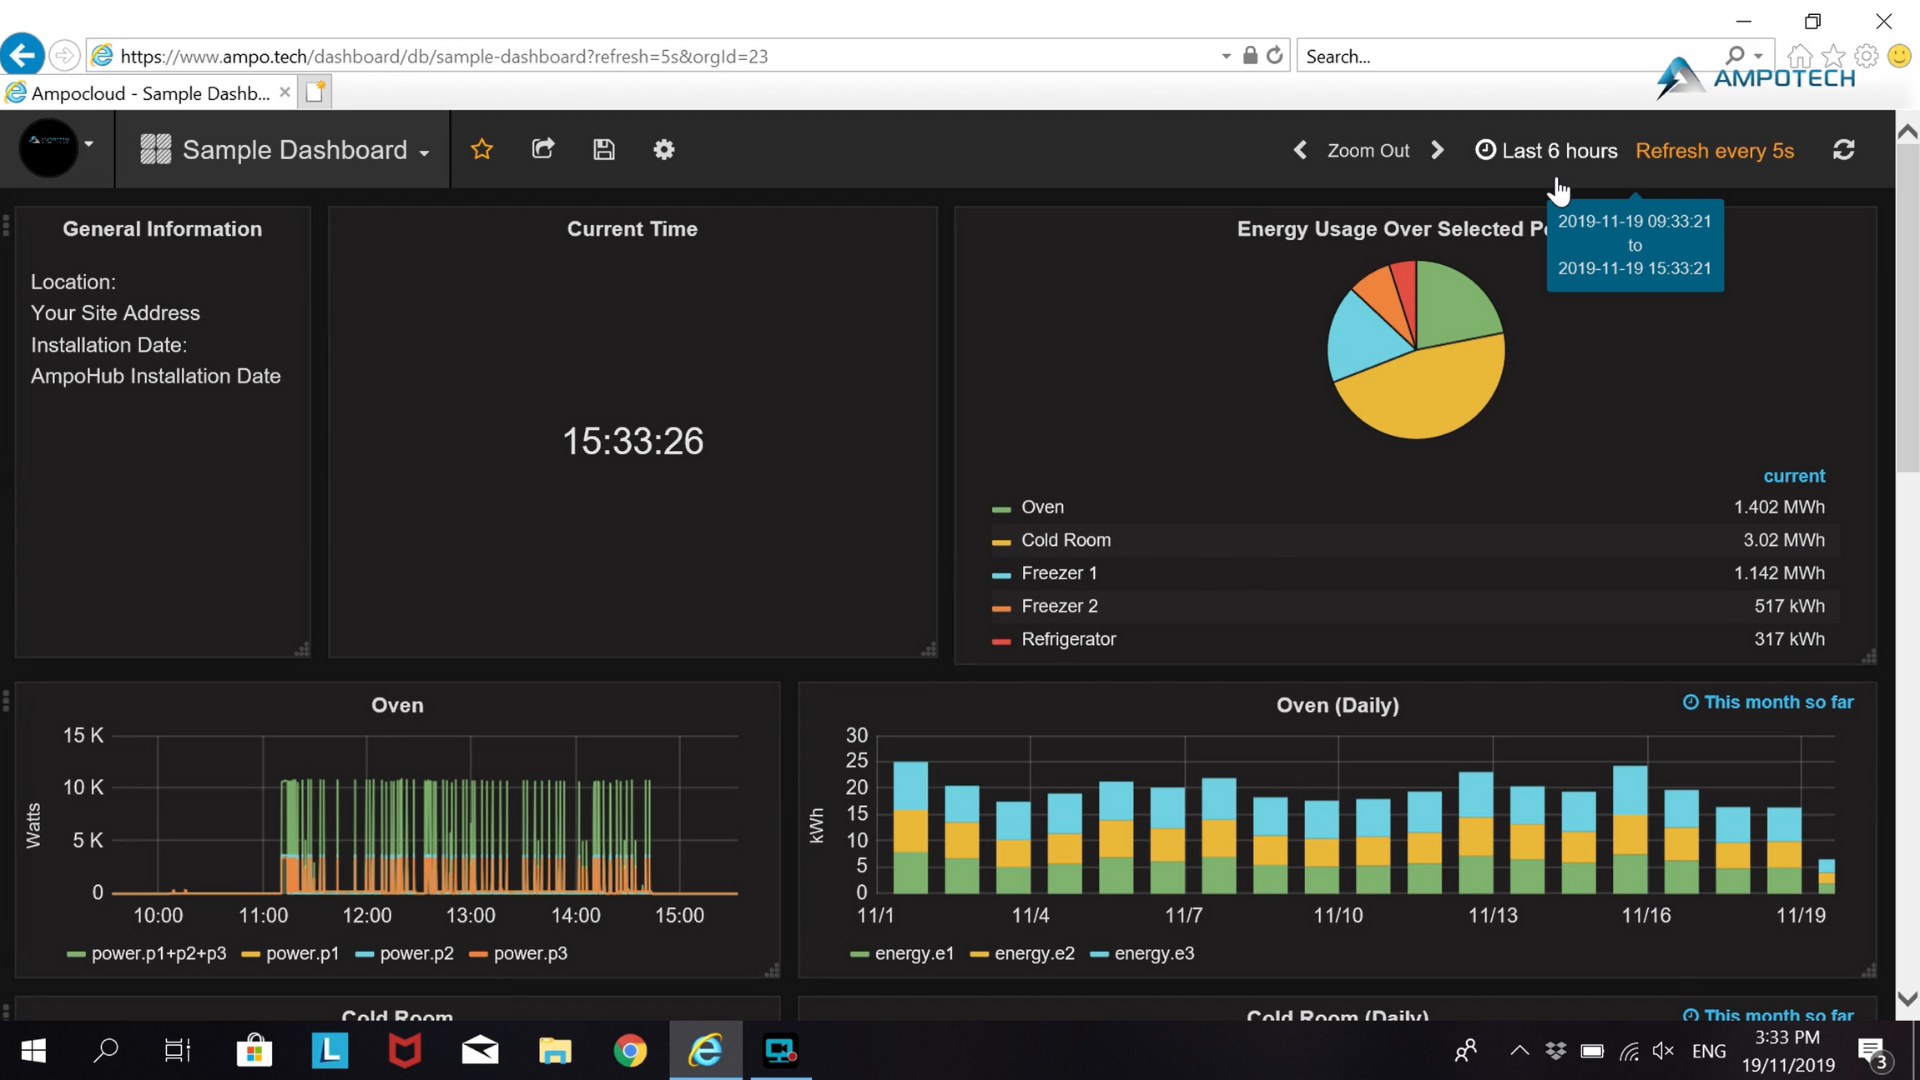
Task: Toggle Freezer 1 series in pie legend
Action: coord(1059,573)
